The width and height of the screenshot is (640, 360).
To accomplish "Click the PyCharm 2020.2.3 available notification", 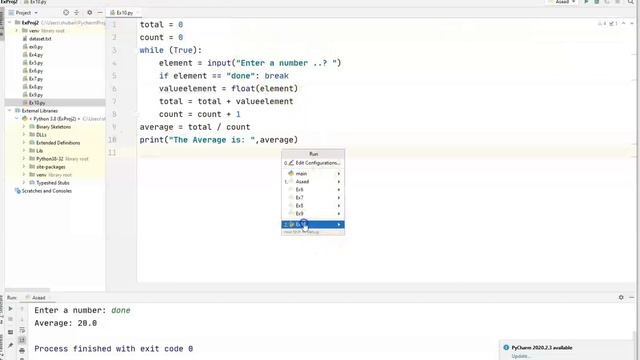I will pyautogui.click(x=542, y=348).
